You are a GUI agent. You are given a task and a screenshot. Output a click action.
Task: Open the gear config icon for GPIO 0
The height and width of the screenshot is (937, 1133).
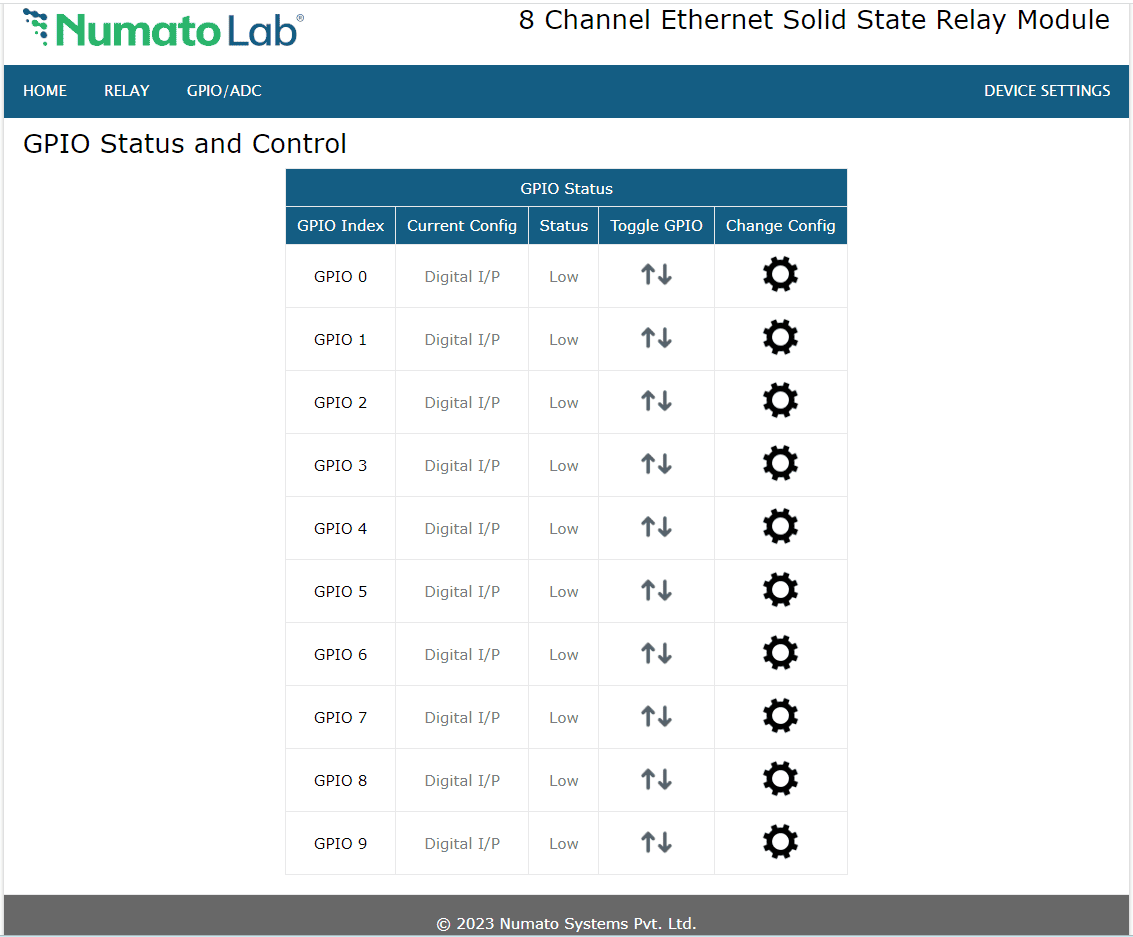(x=780, y=275)
